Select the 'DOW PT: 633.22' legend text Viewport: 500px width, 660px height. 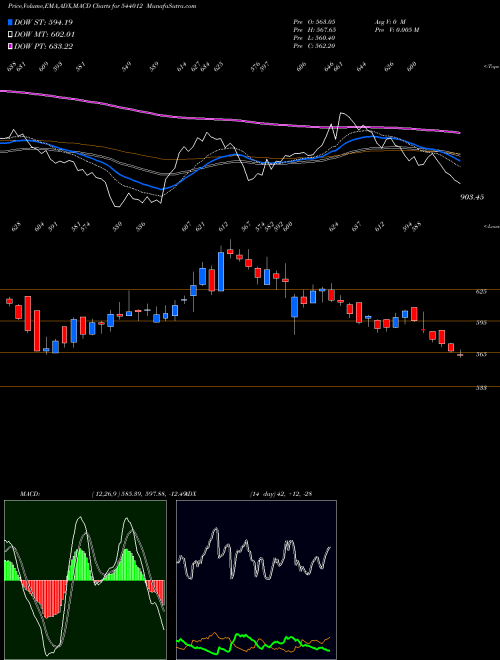44,46
